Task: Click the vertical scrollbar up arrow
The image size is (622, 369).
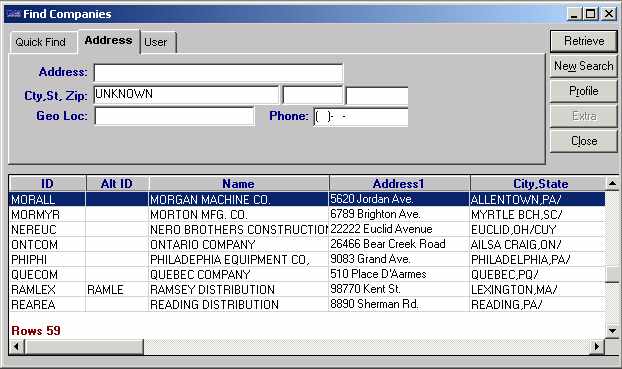Action: pyautogui.click(x=612, y=183)
